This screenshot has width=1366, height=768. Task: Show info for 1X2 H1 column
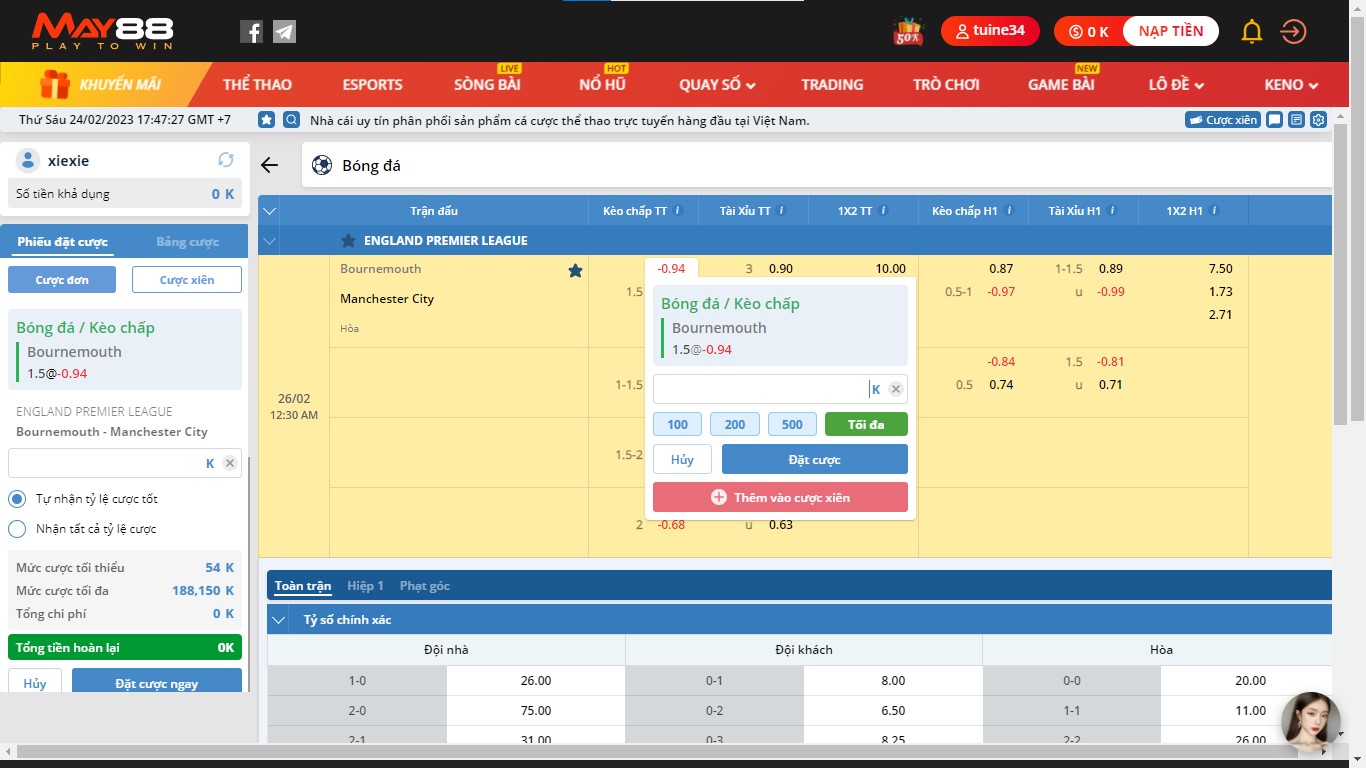(x=1213, y=211)
